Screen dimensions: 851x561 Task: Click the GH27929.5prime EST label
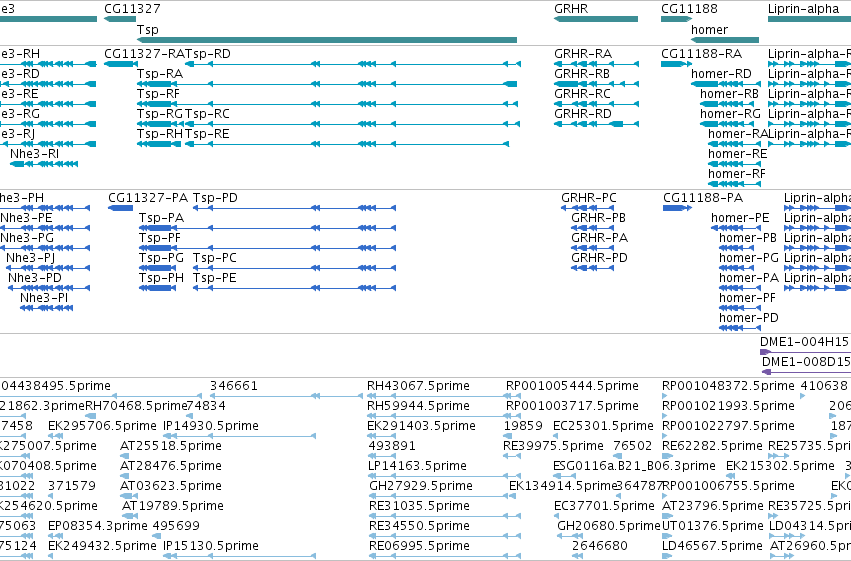tap(421, 486)
